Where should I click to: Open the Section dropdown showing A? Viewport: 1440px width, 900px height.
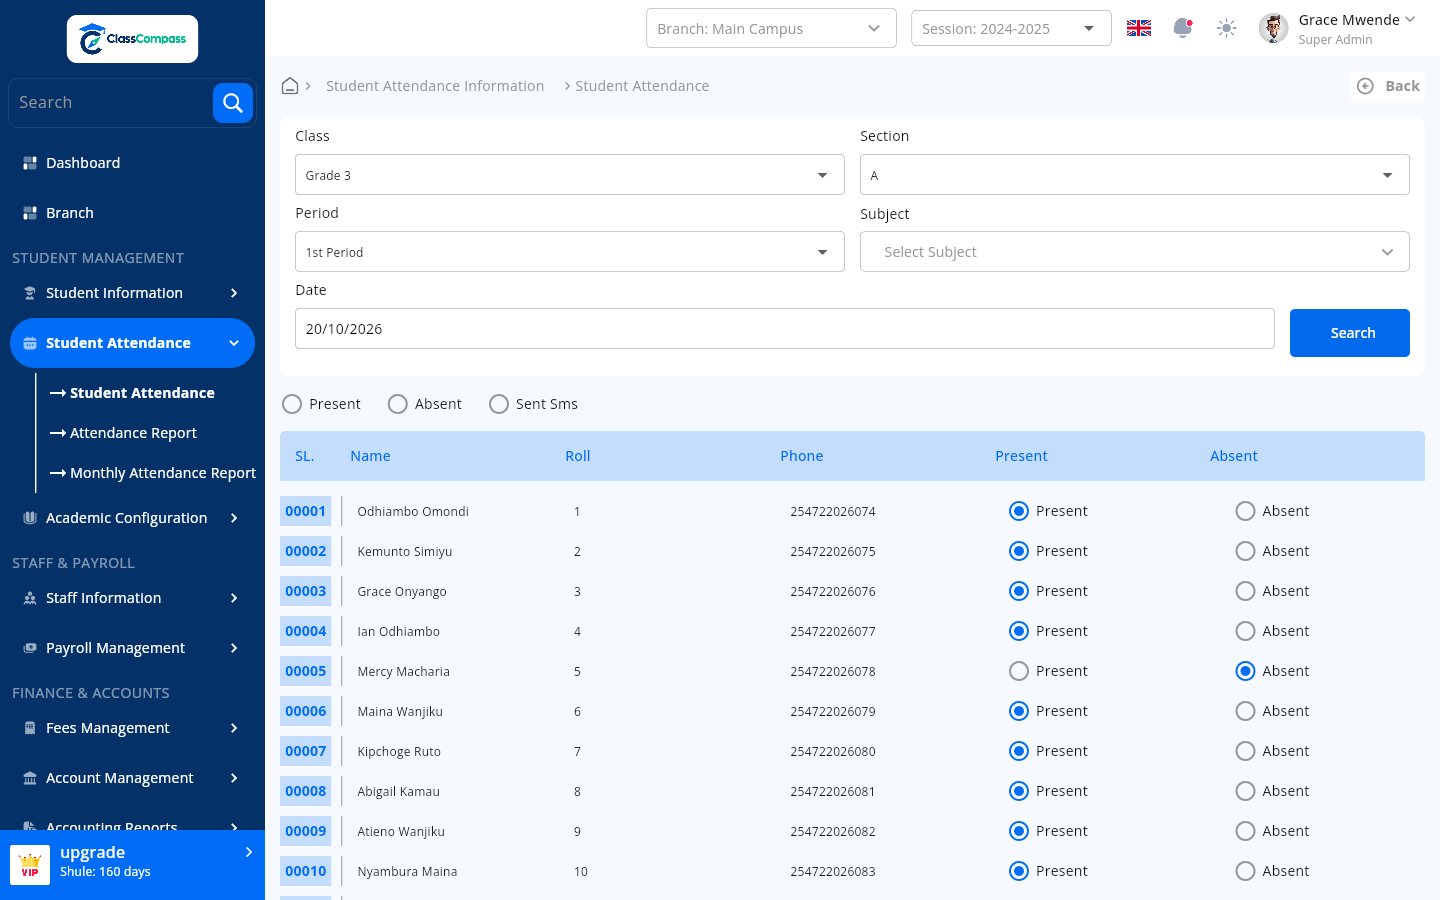(1135, 175)
